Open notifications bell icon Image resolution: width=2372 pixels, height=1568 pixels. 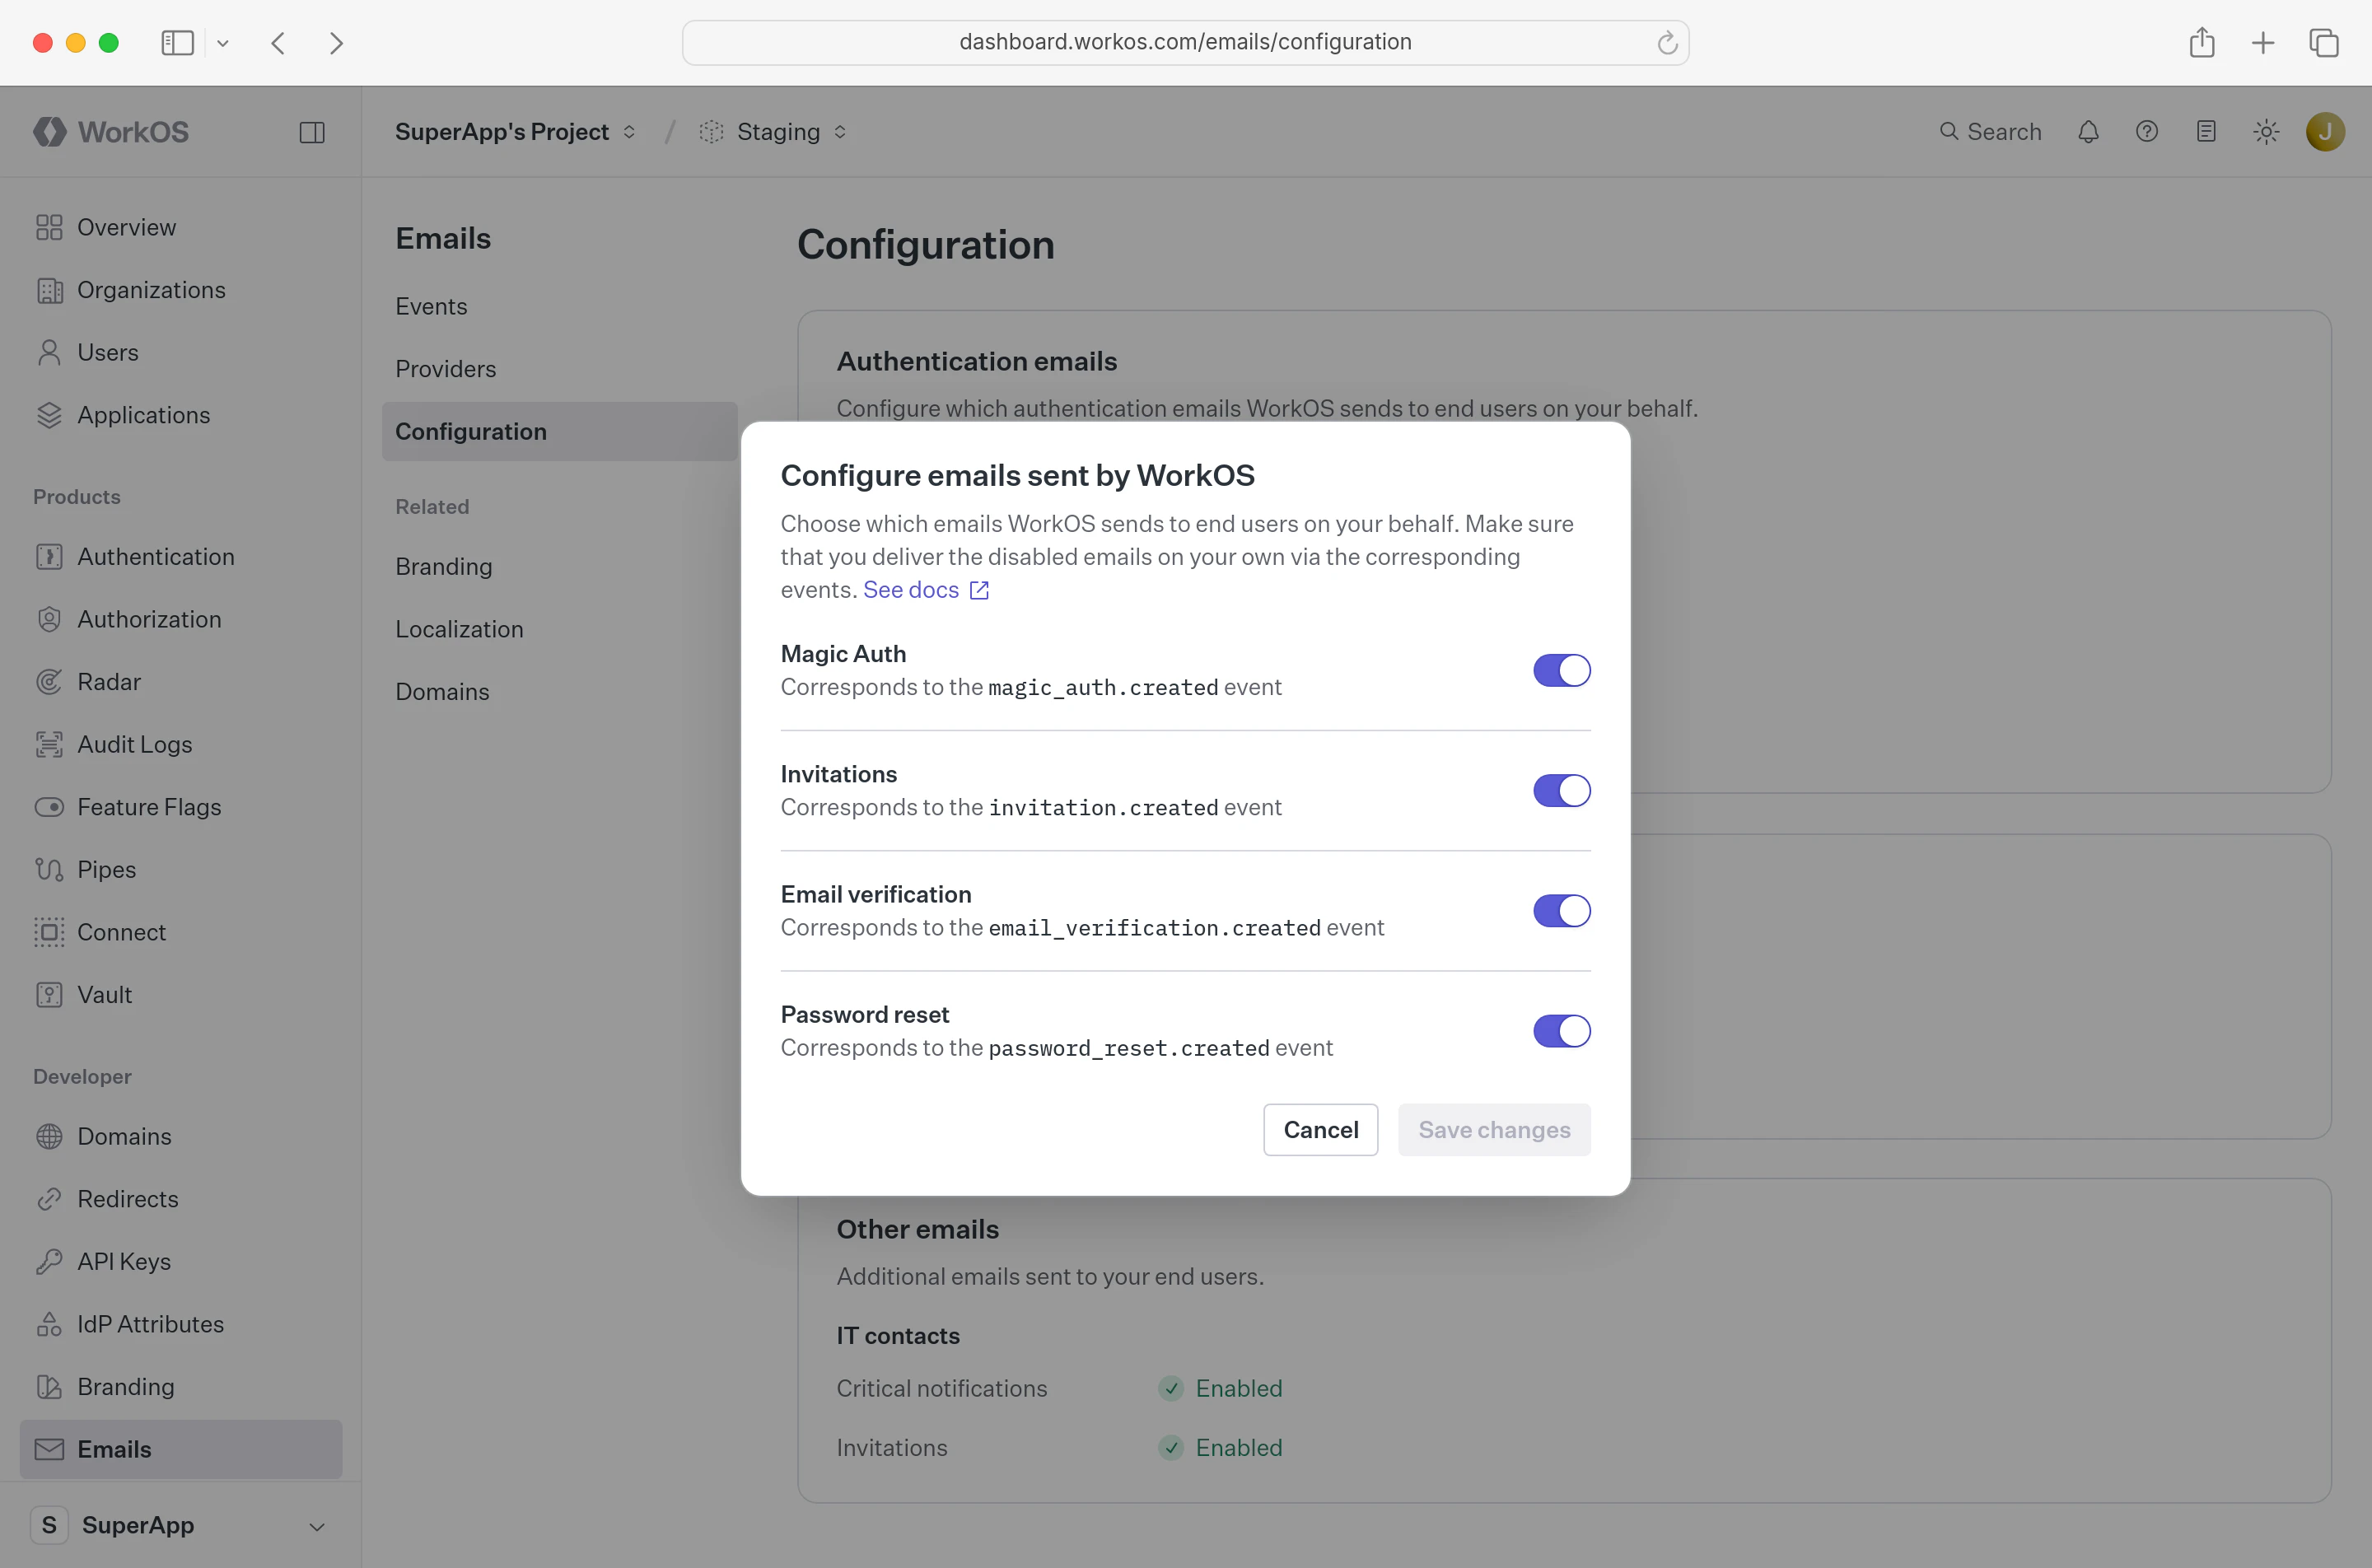coord(2088,132)
